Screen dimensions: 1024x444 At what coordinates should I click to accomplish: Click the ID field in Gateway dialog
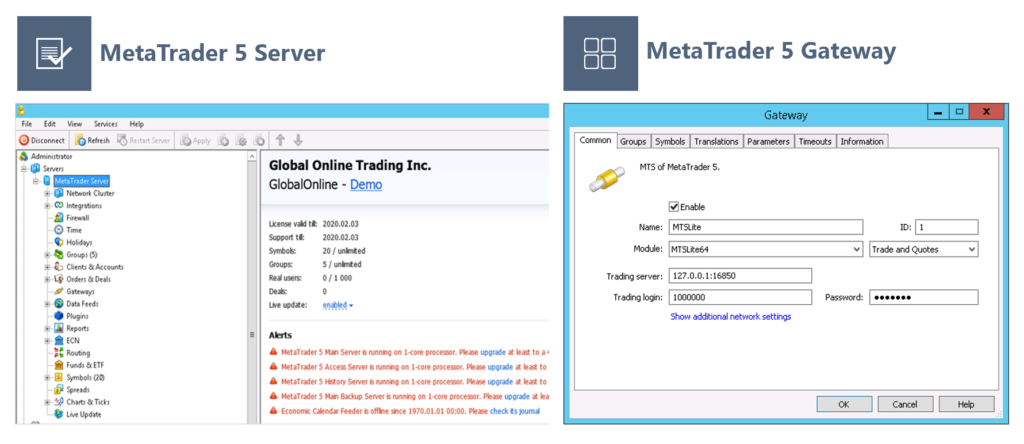coord(946,227)
